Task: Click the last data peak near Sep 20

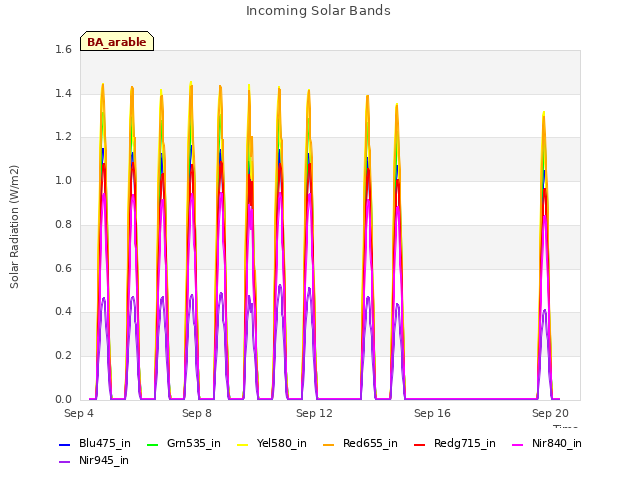Action: [x=544, y=255]
